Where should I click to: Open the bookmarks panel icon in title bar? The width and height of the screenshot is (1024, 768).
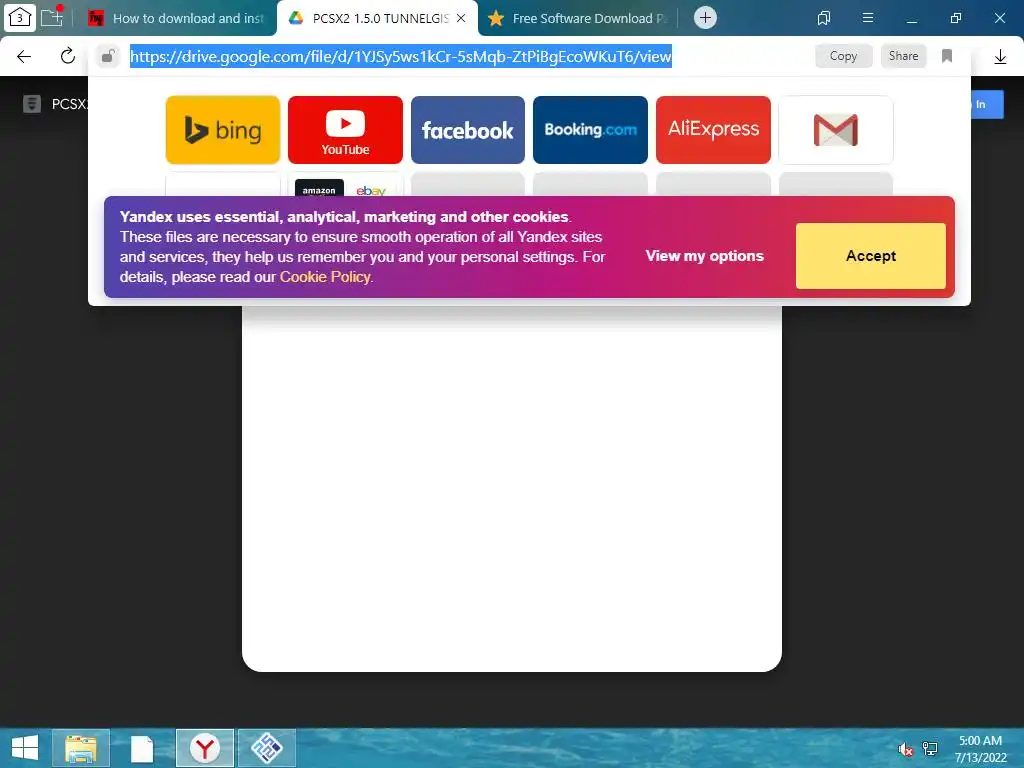(824, 18)
